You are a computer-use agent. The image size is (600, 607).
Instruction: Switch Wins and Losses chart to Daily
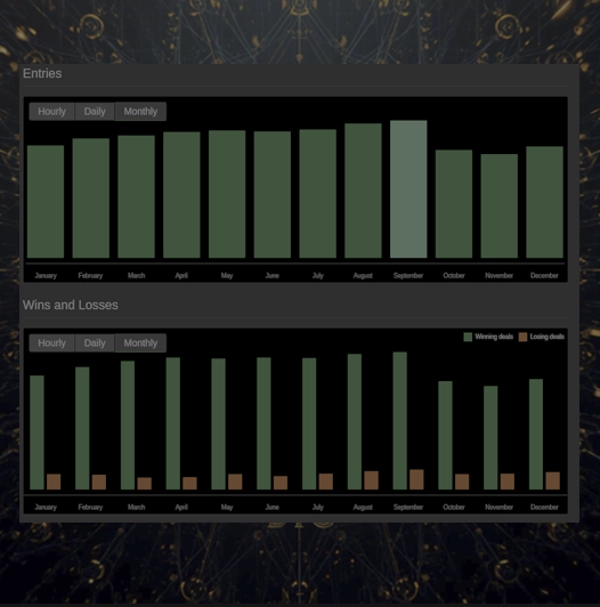[94, 343]
